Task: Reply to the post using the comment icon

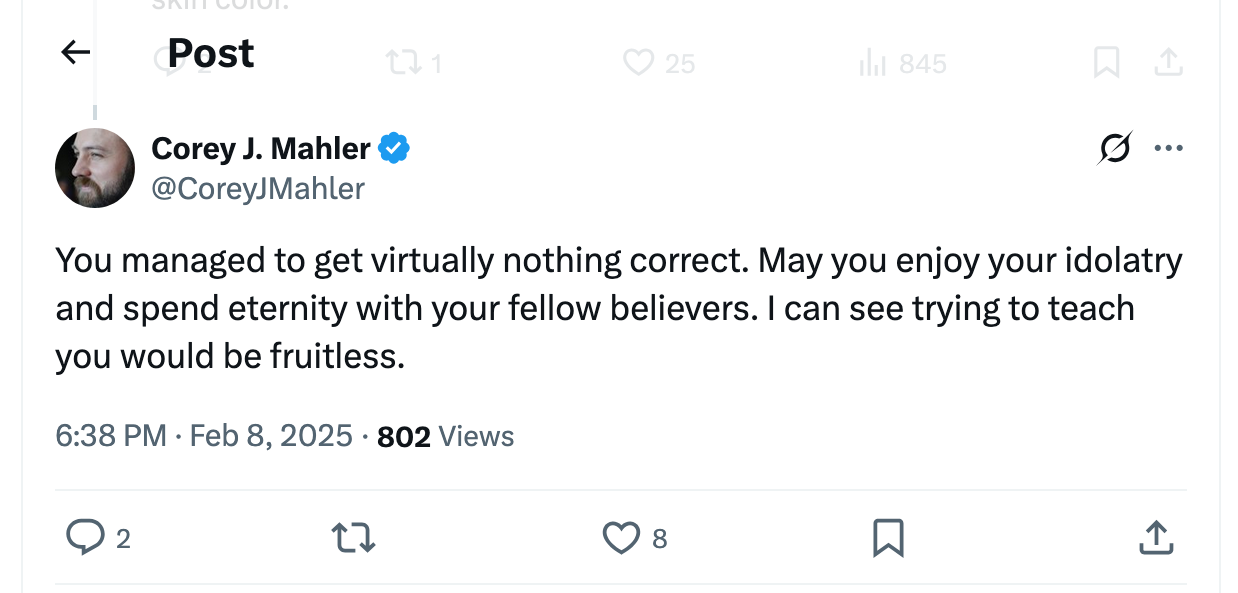Action: (x=87, y=538)
